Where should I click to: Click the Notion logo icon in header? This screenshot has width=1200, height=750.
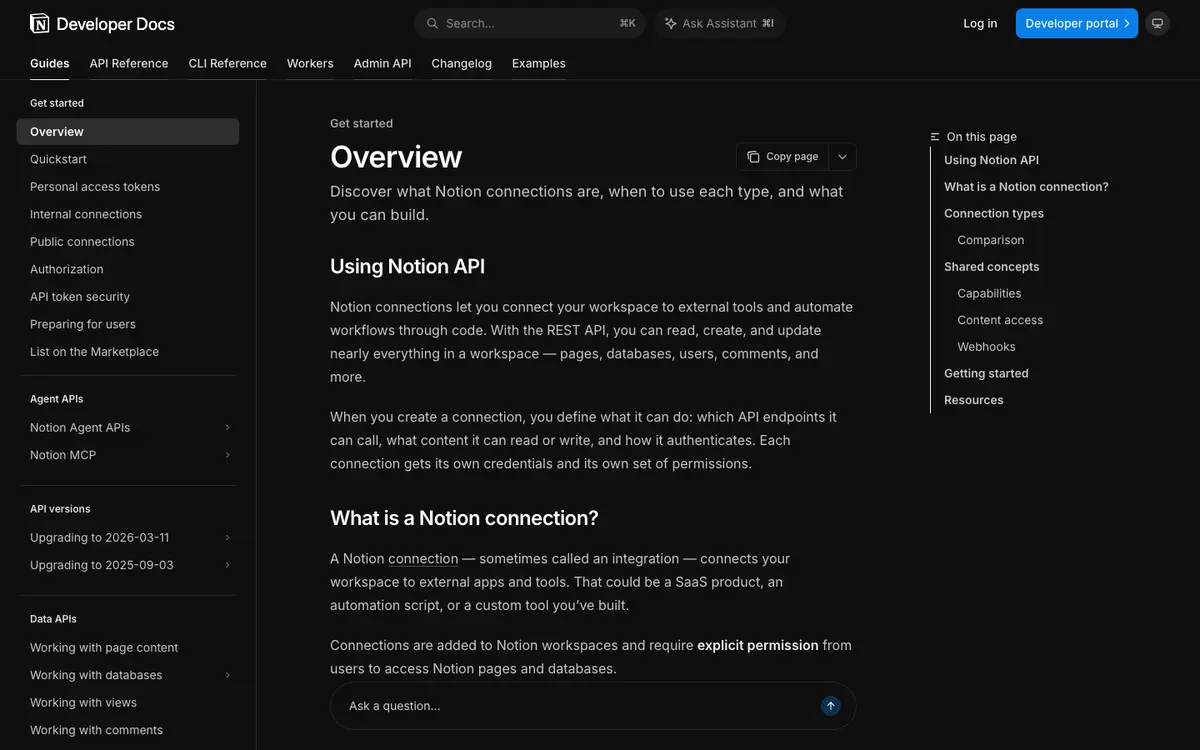(39, 23)
